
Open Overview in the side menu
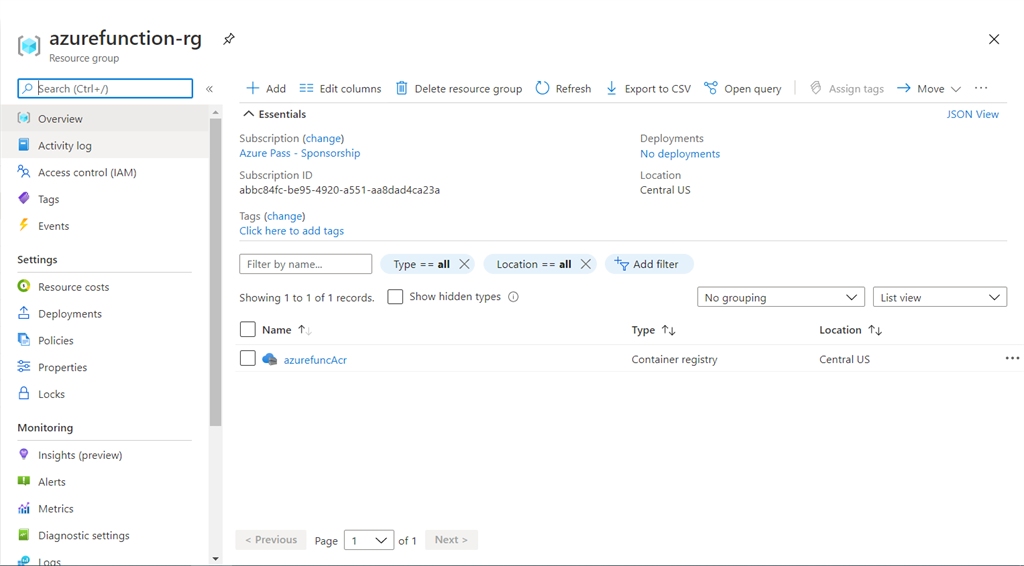point(60,119)
